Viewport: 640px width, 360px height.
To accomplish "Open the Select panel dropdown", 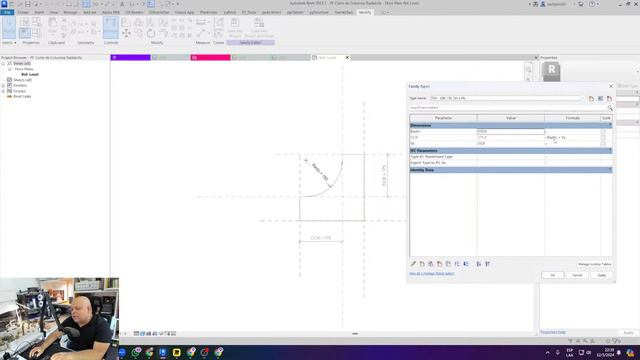I will pyautogui.click(x=9, y=42).
